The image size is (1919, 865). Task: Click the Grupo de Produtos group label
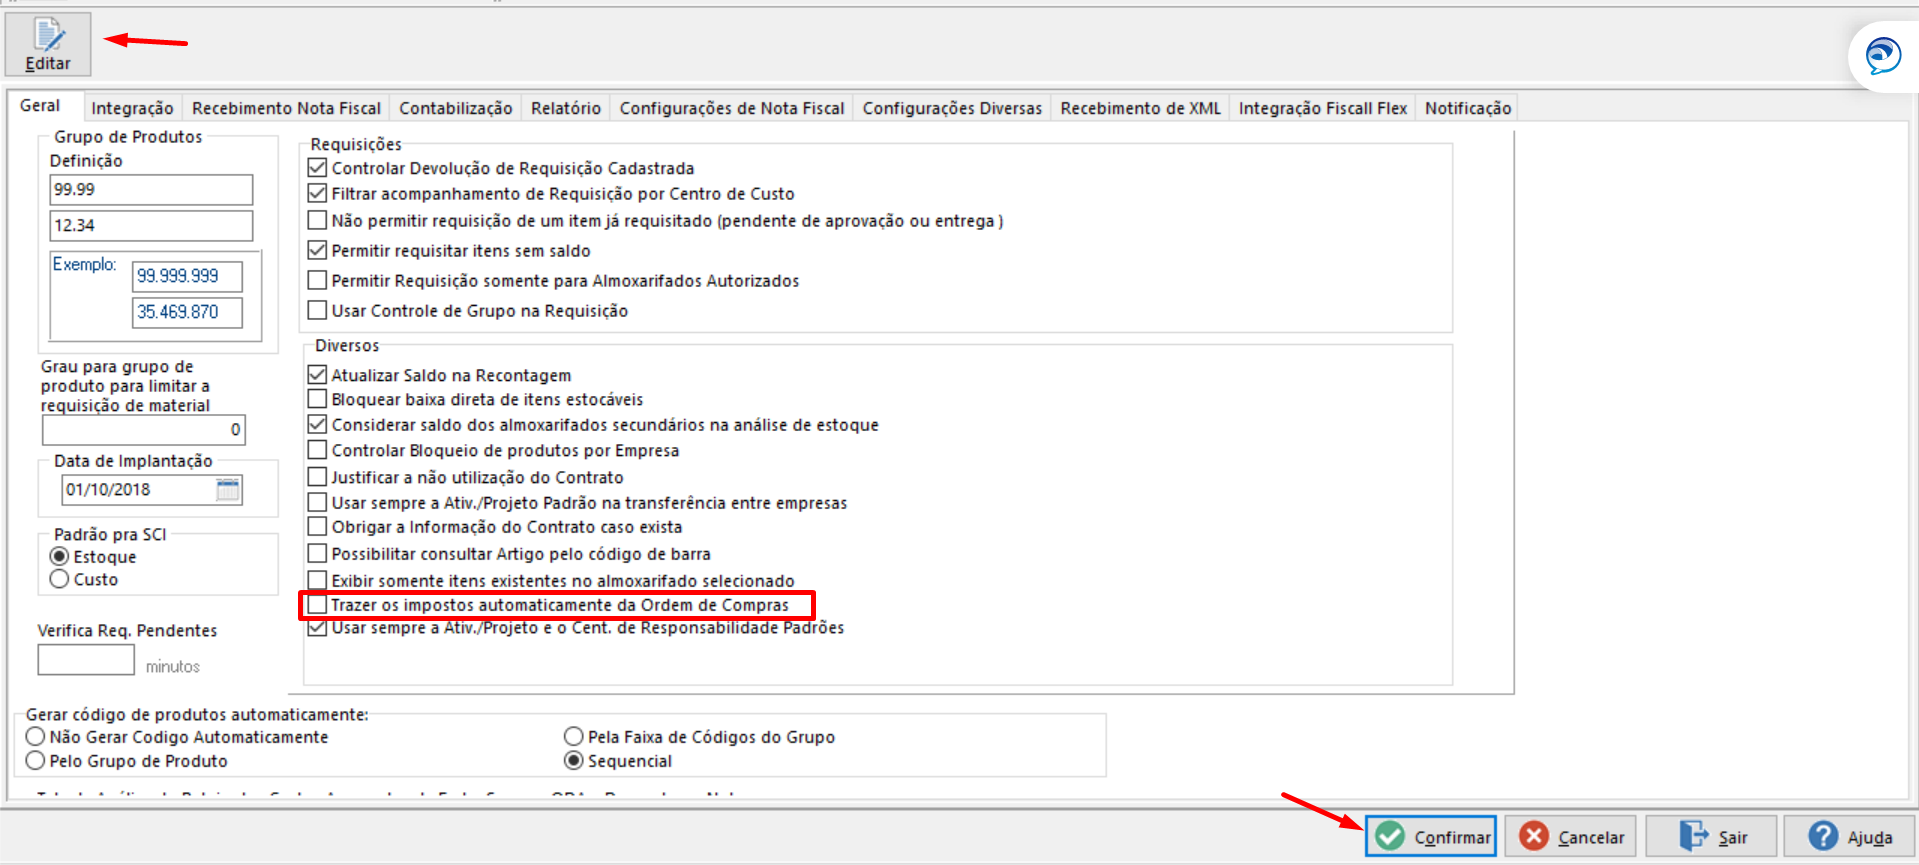point(128,136)
